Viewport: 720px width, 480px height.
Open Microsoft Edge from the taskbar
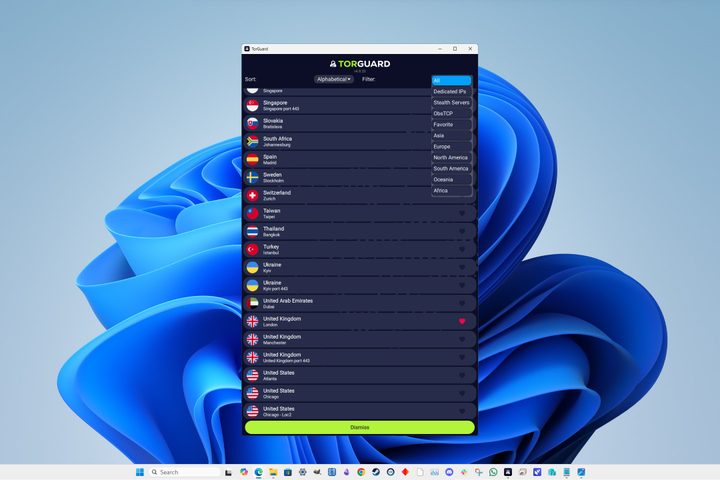pyautogui.click(x=259, y=472)
